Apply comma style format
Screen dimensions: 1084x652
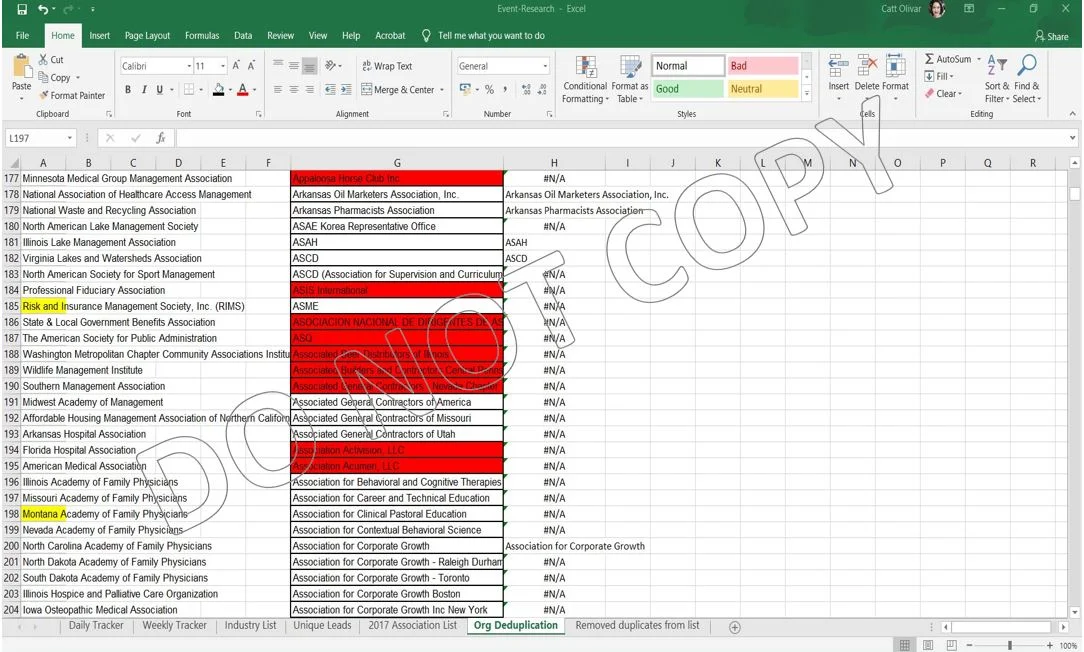(x=505, y=89)
